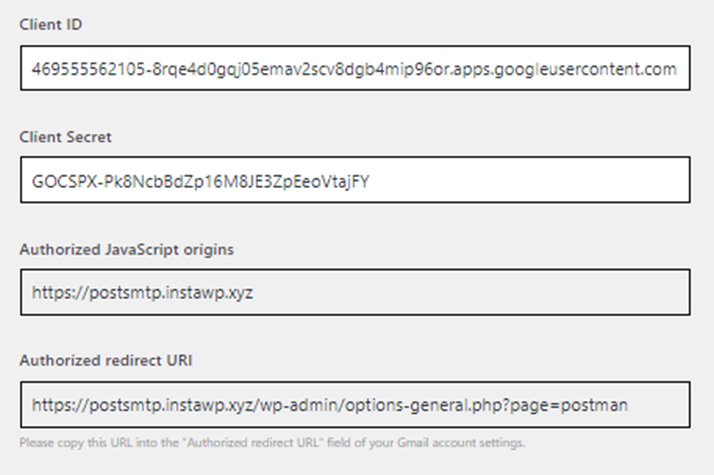
Task: Click the "Client Secret" label text
Action: 65,137
